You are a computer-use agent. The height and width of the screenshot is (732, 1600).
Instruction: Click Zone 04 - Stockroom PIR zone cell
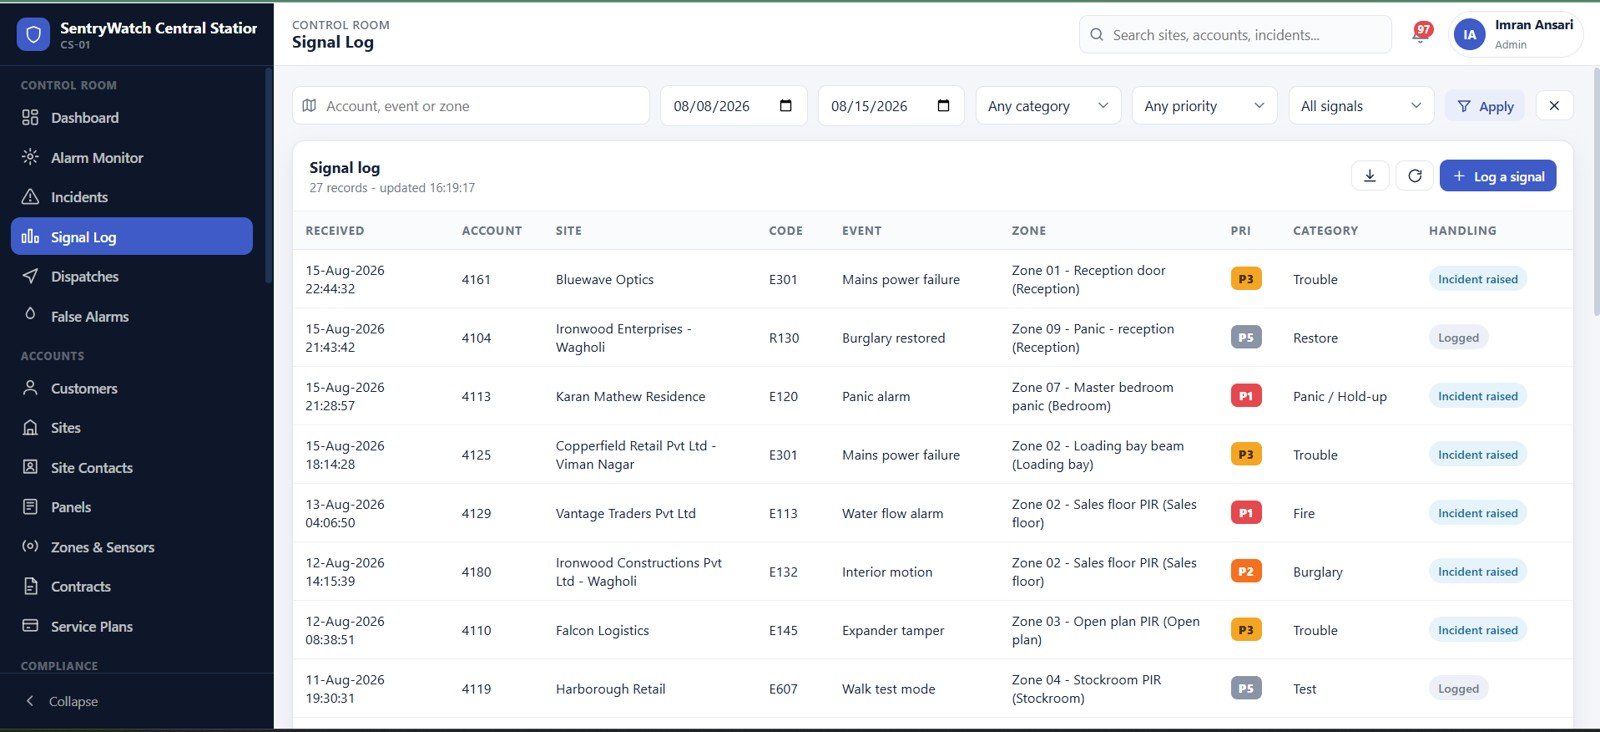point(1086,688)
